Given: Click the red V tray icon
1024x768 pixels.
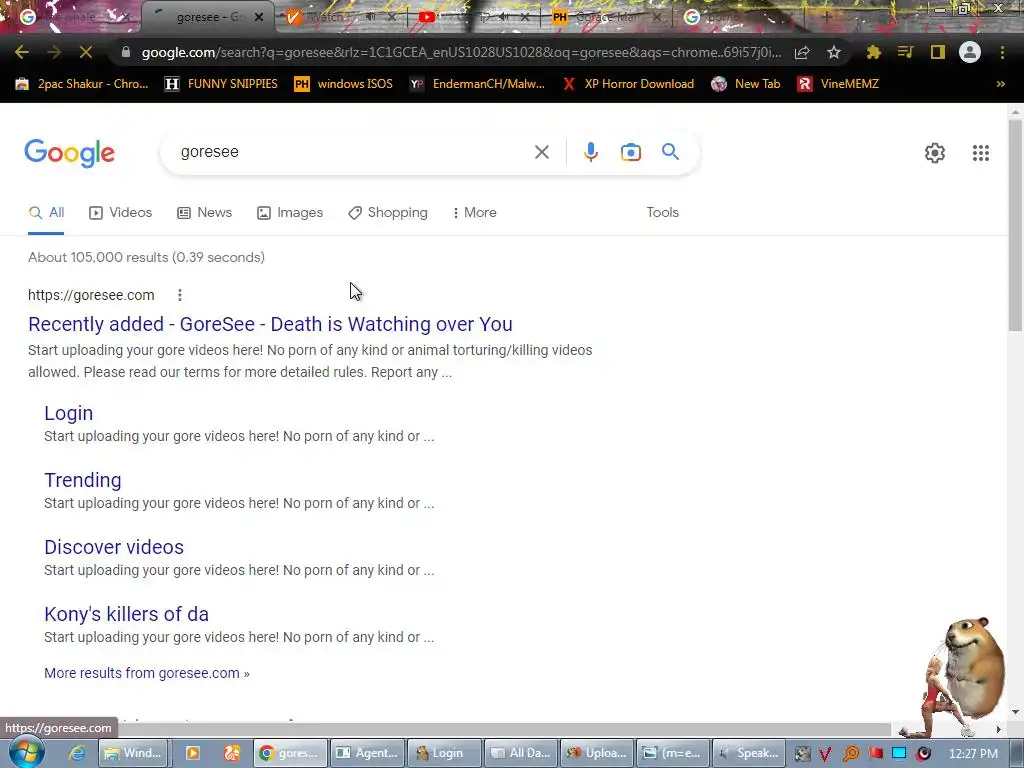Looking at the screenshot, I should point(825,754).
